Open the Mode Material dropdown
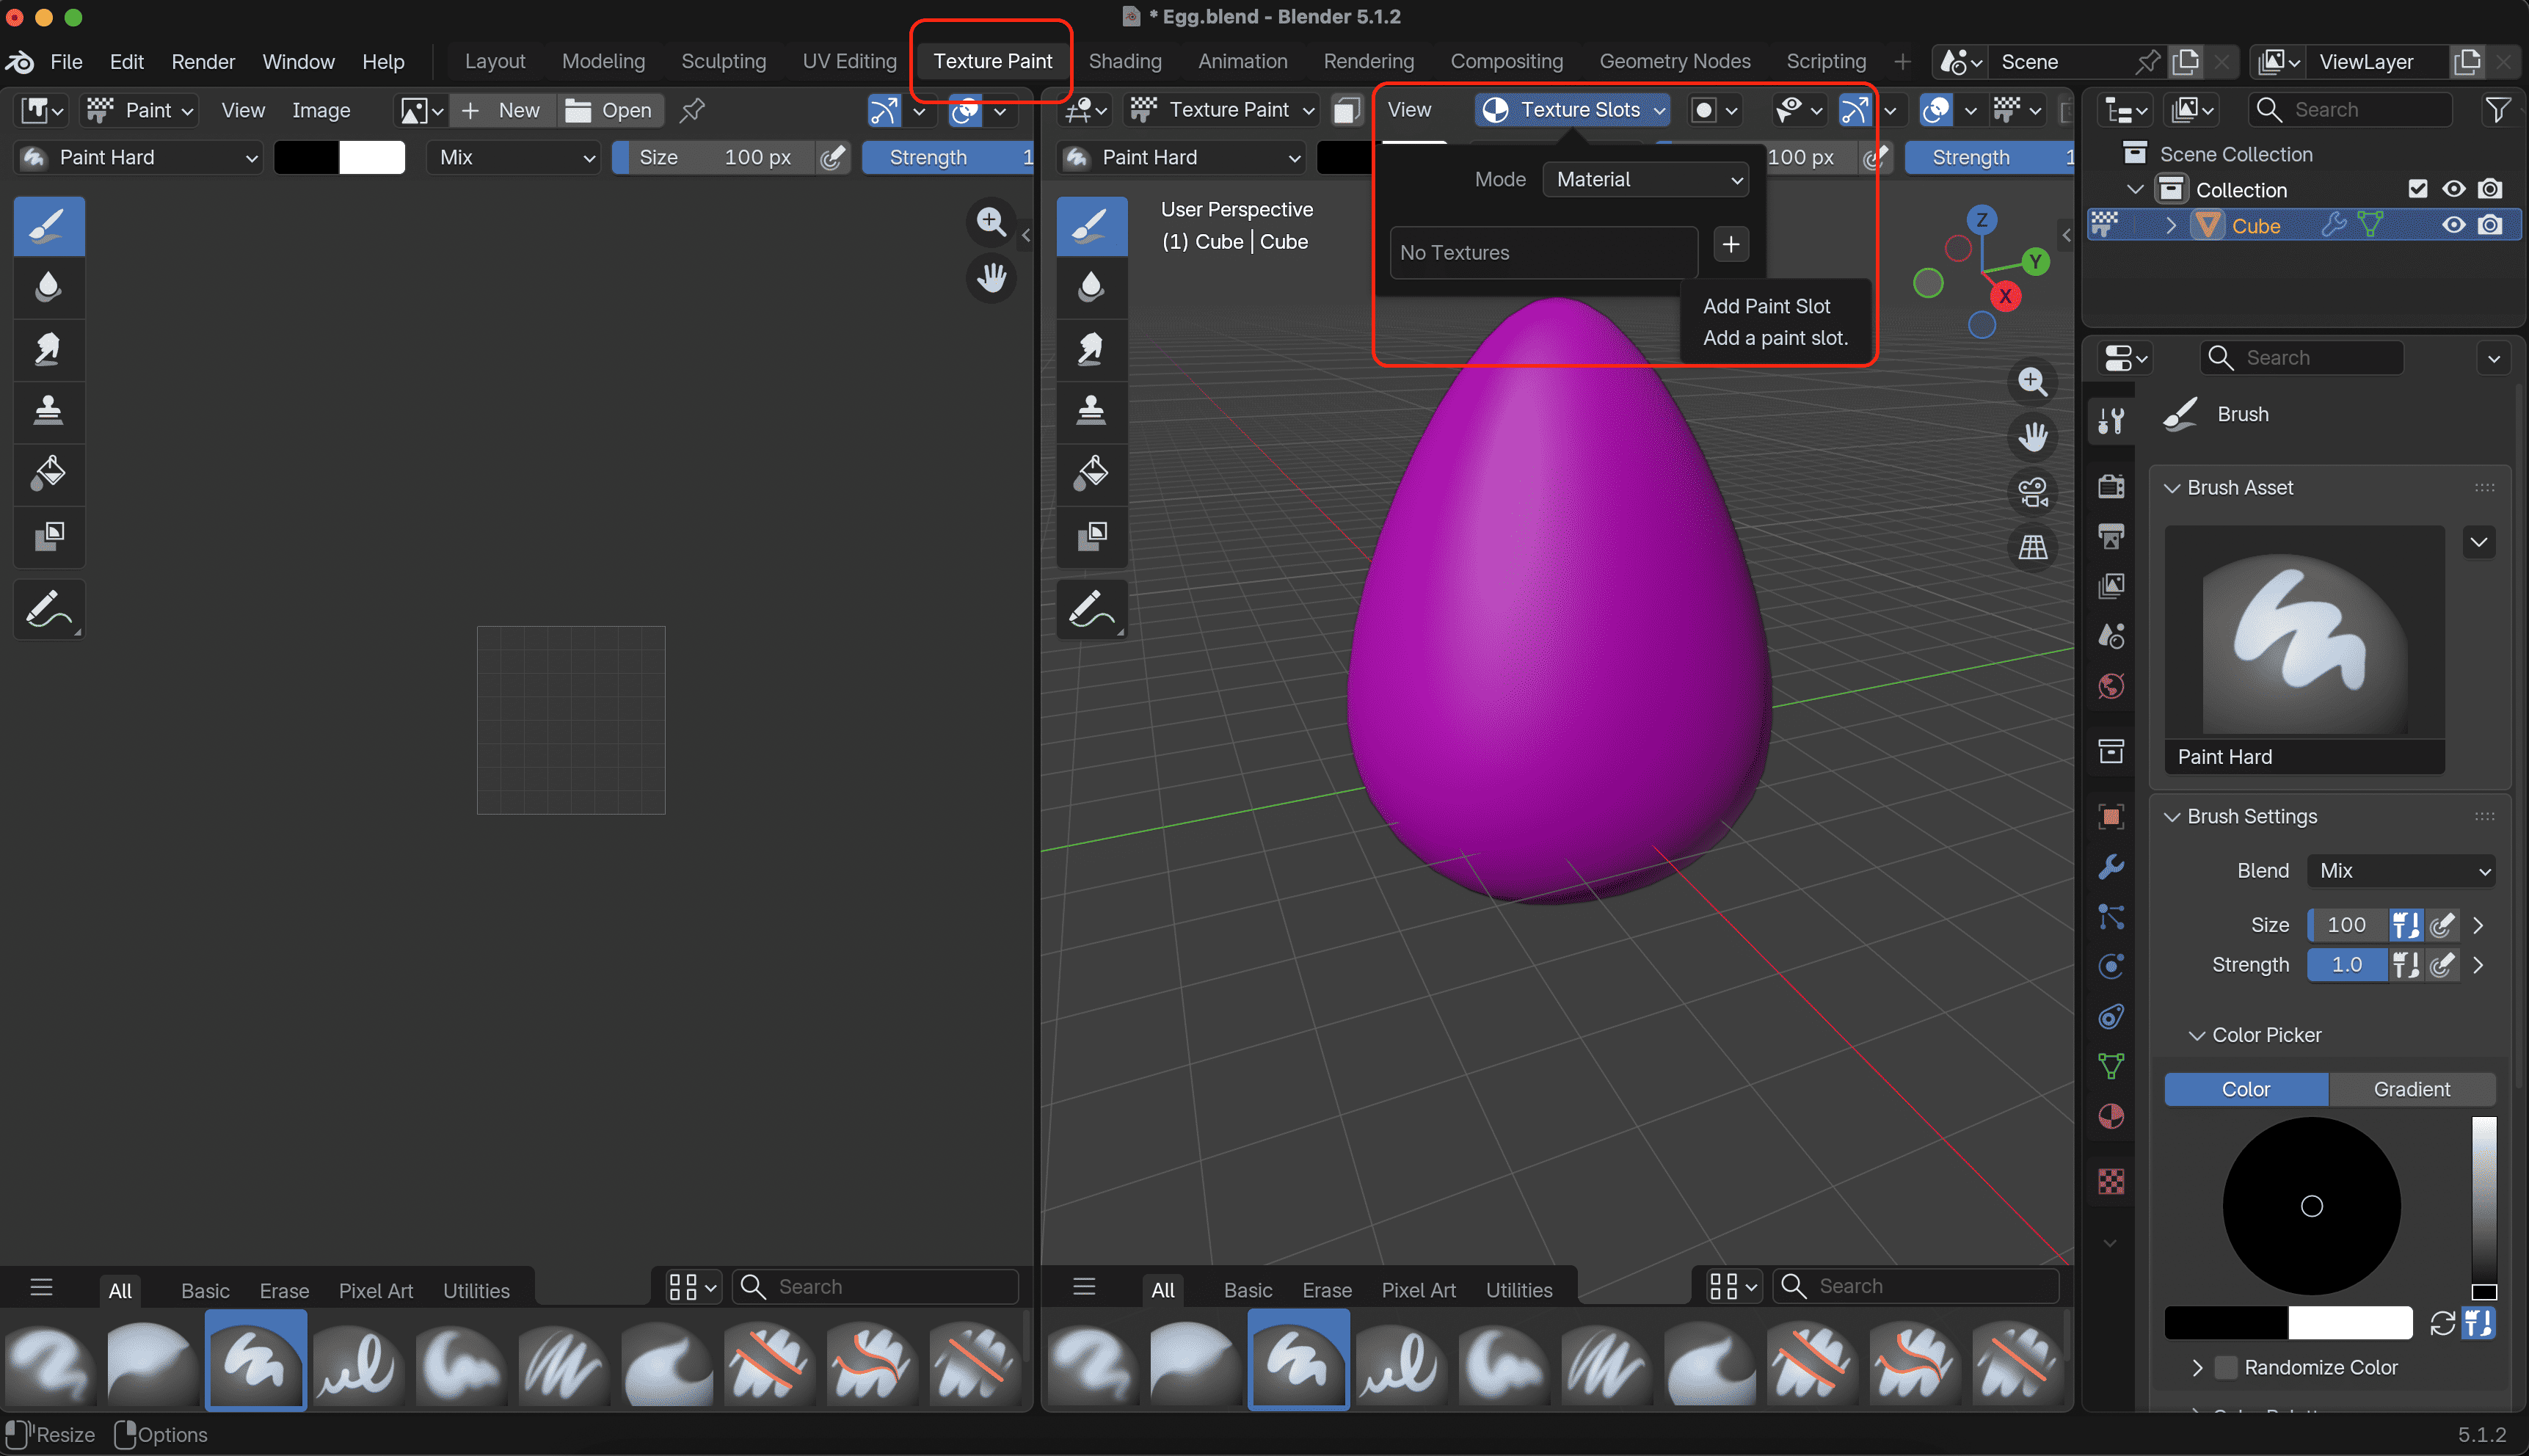This screenshot has height=1456, width=2529. pyautogui.click(x=1646, y=180)
